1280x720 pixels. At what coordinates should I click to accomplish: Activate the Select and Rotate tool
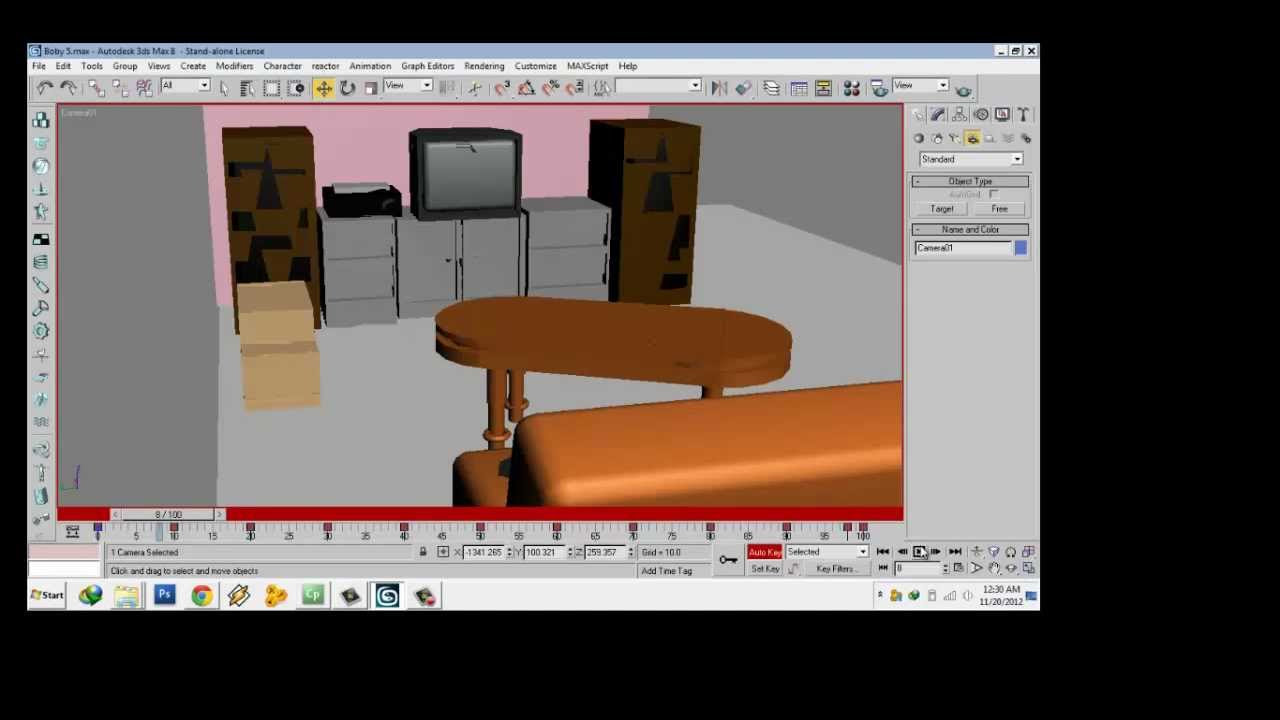click(347, 88)
